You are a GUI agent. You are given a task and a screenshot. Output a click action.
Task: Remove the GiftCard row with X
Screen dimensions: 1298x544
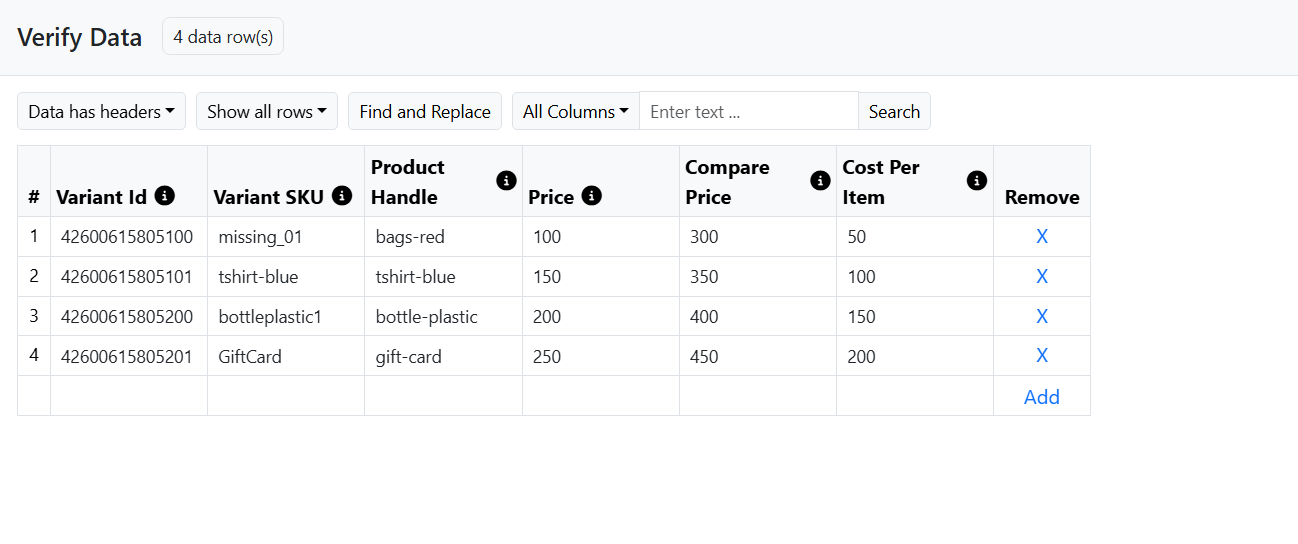[1041, 356]
